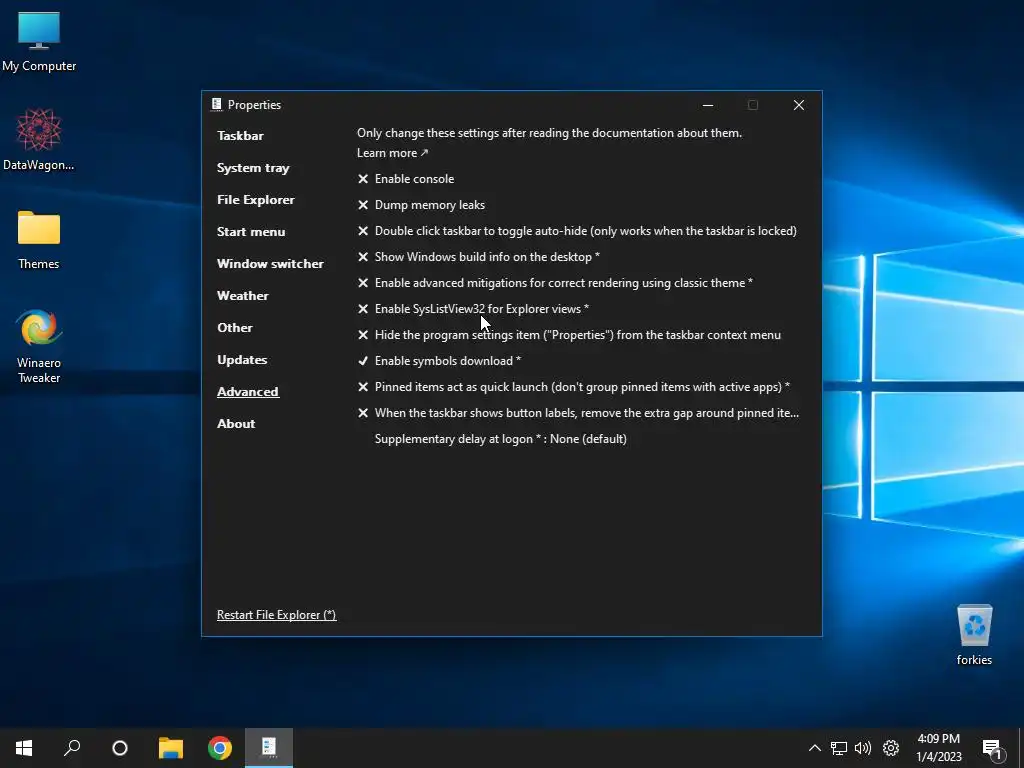
Task: Enable SysListView32 for Explorer views
Action: (x=473, y=309)
